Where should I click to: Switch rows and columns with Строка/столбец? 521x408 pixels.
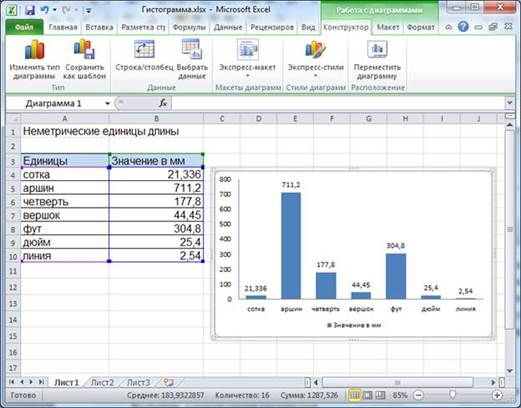click(x=144, y=49)
